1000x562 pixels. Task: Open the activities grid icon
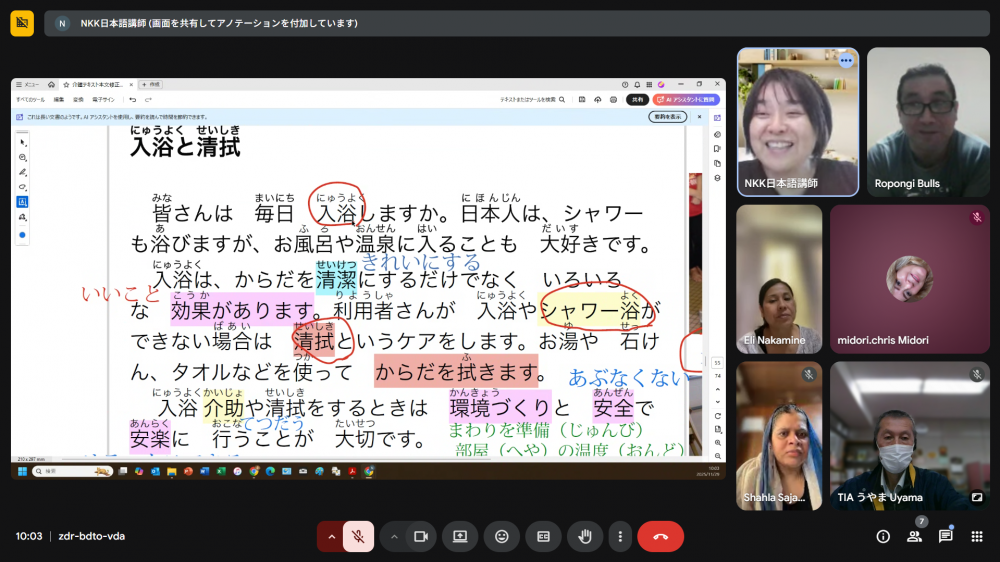coord(977,537)
